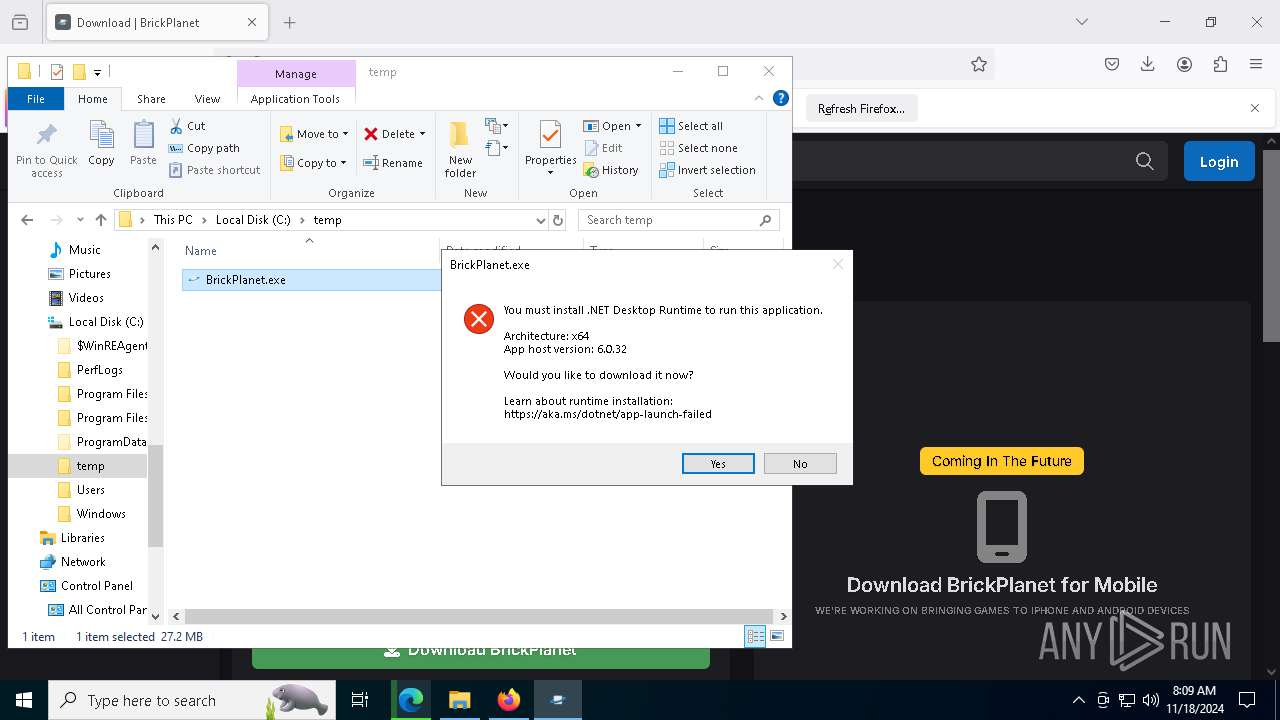Screen dimensions: 1280x720
Task: Open the Delete dropdown arrow
Action: [x=422, y=134]
